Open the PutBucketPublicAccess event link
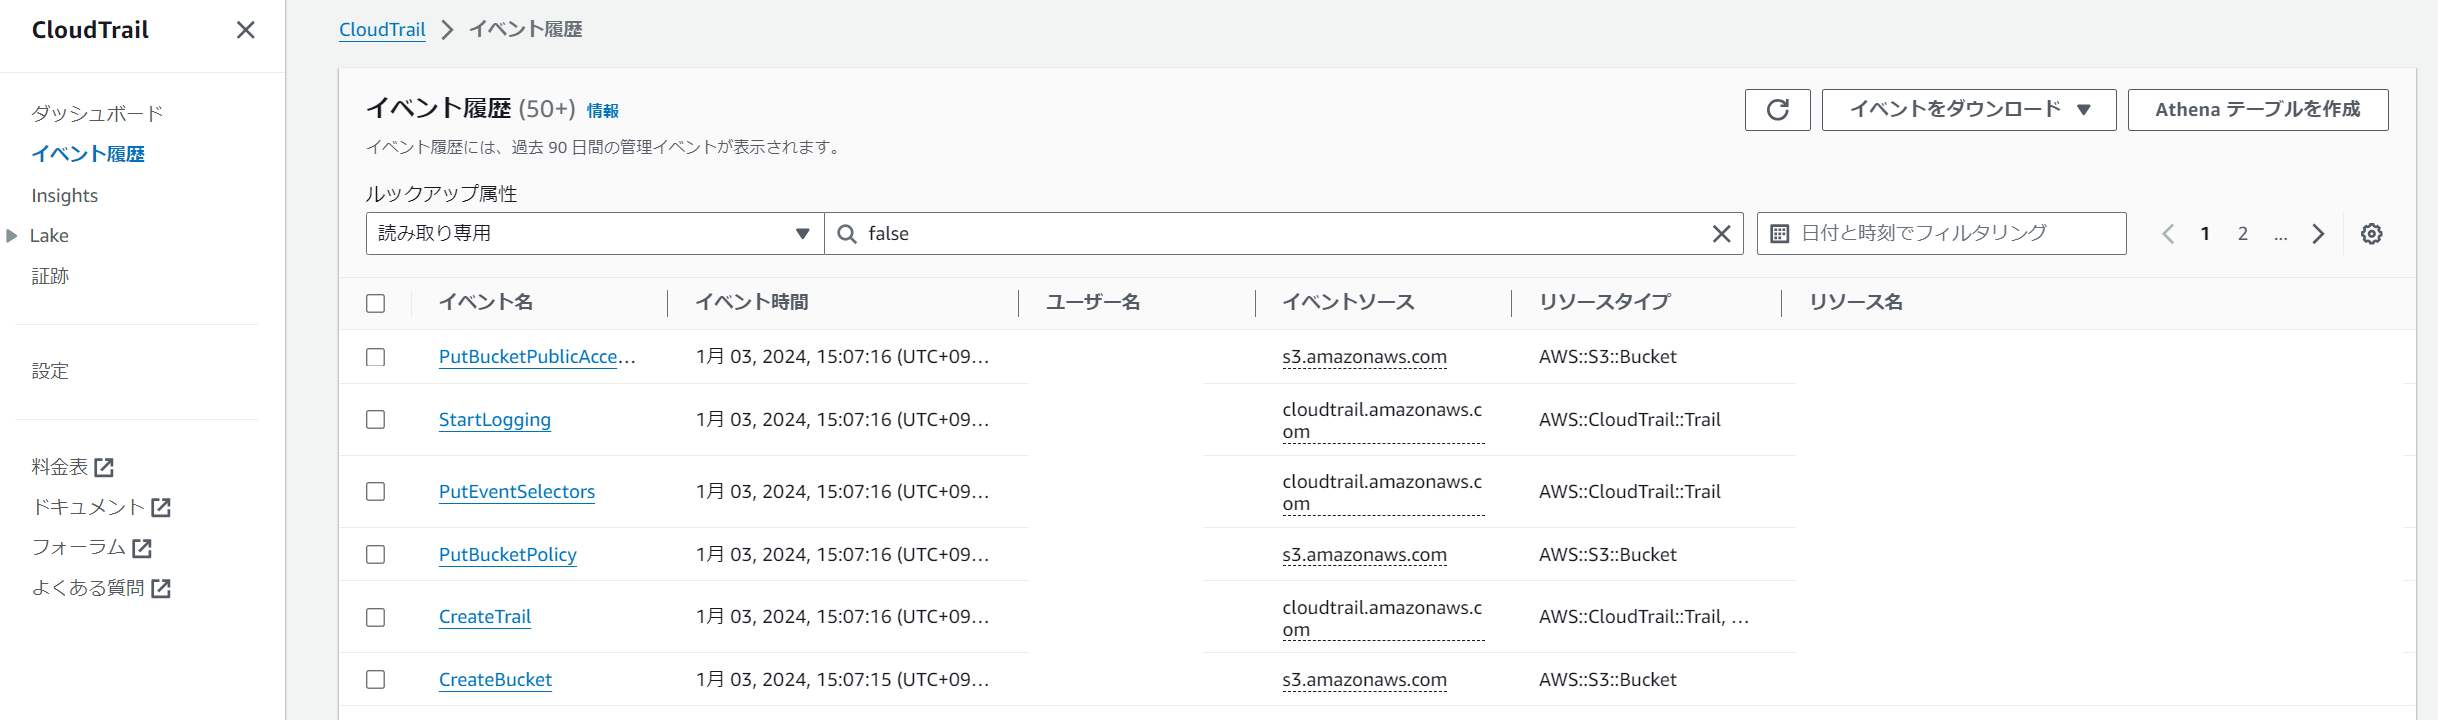Screen dimensions: 2438x720 [537, 357]
